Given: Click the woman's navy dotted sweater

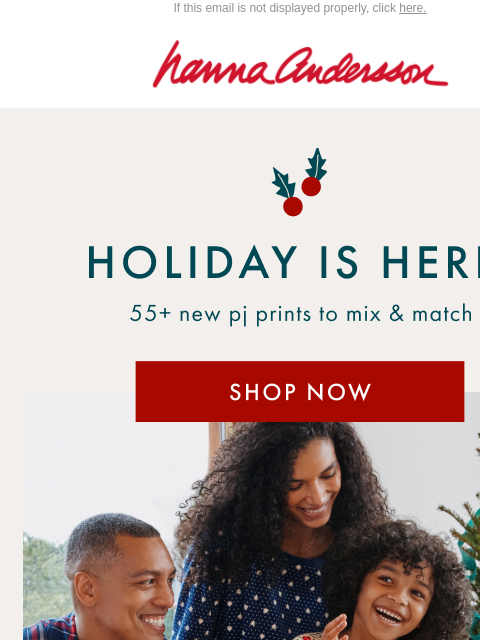Looking at the screenshot, I should tap(249, 596).
